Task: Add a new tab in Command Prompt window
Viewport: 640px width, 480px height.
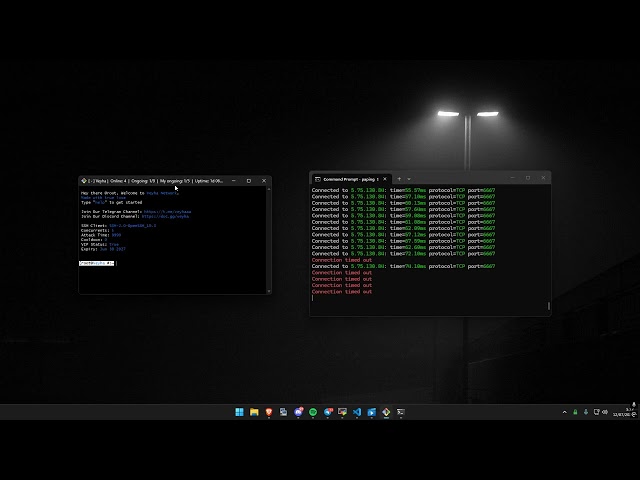Action: point(399,179)
